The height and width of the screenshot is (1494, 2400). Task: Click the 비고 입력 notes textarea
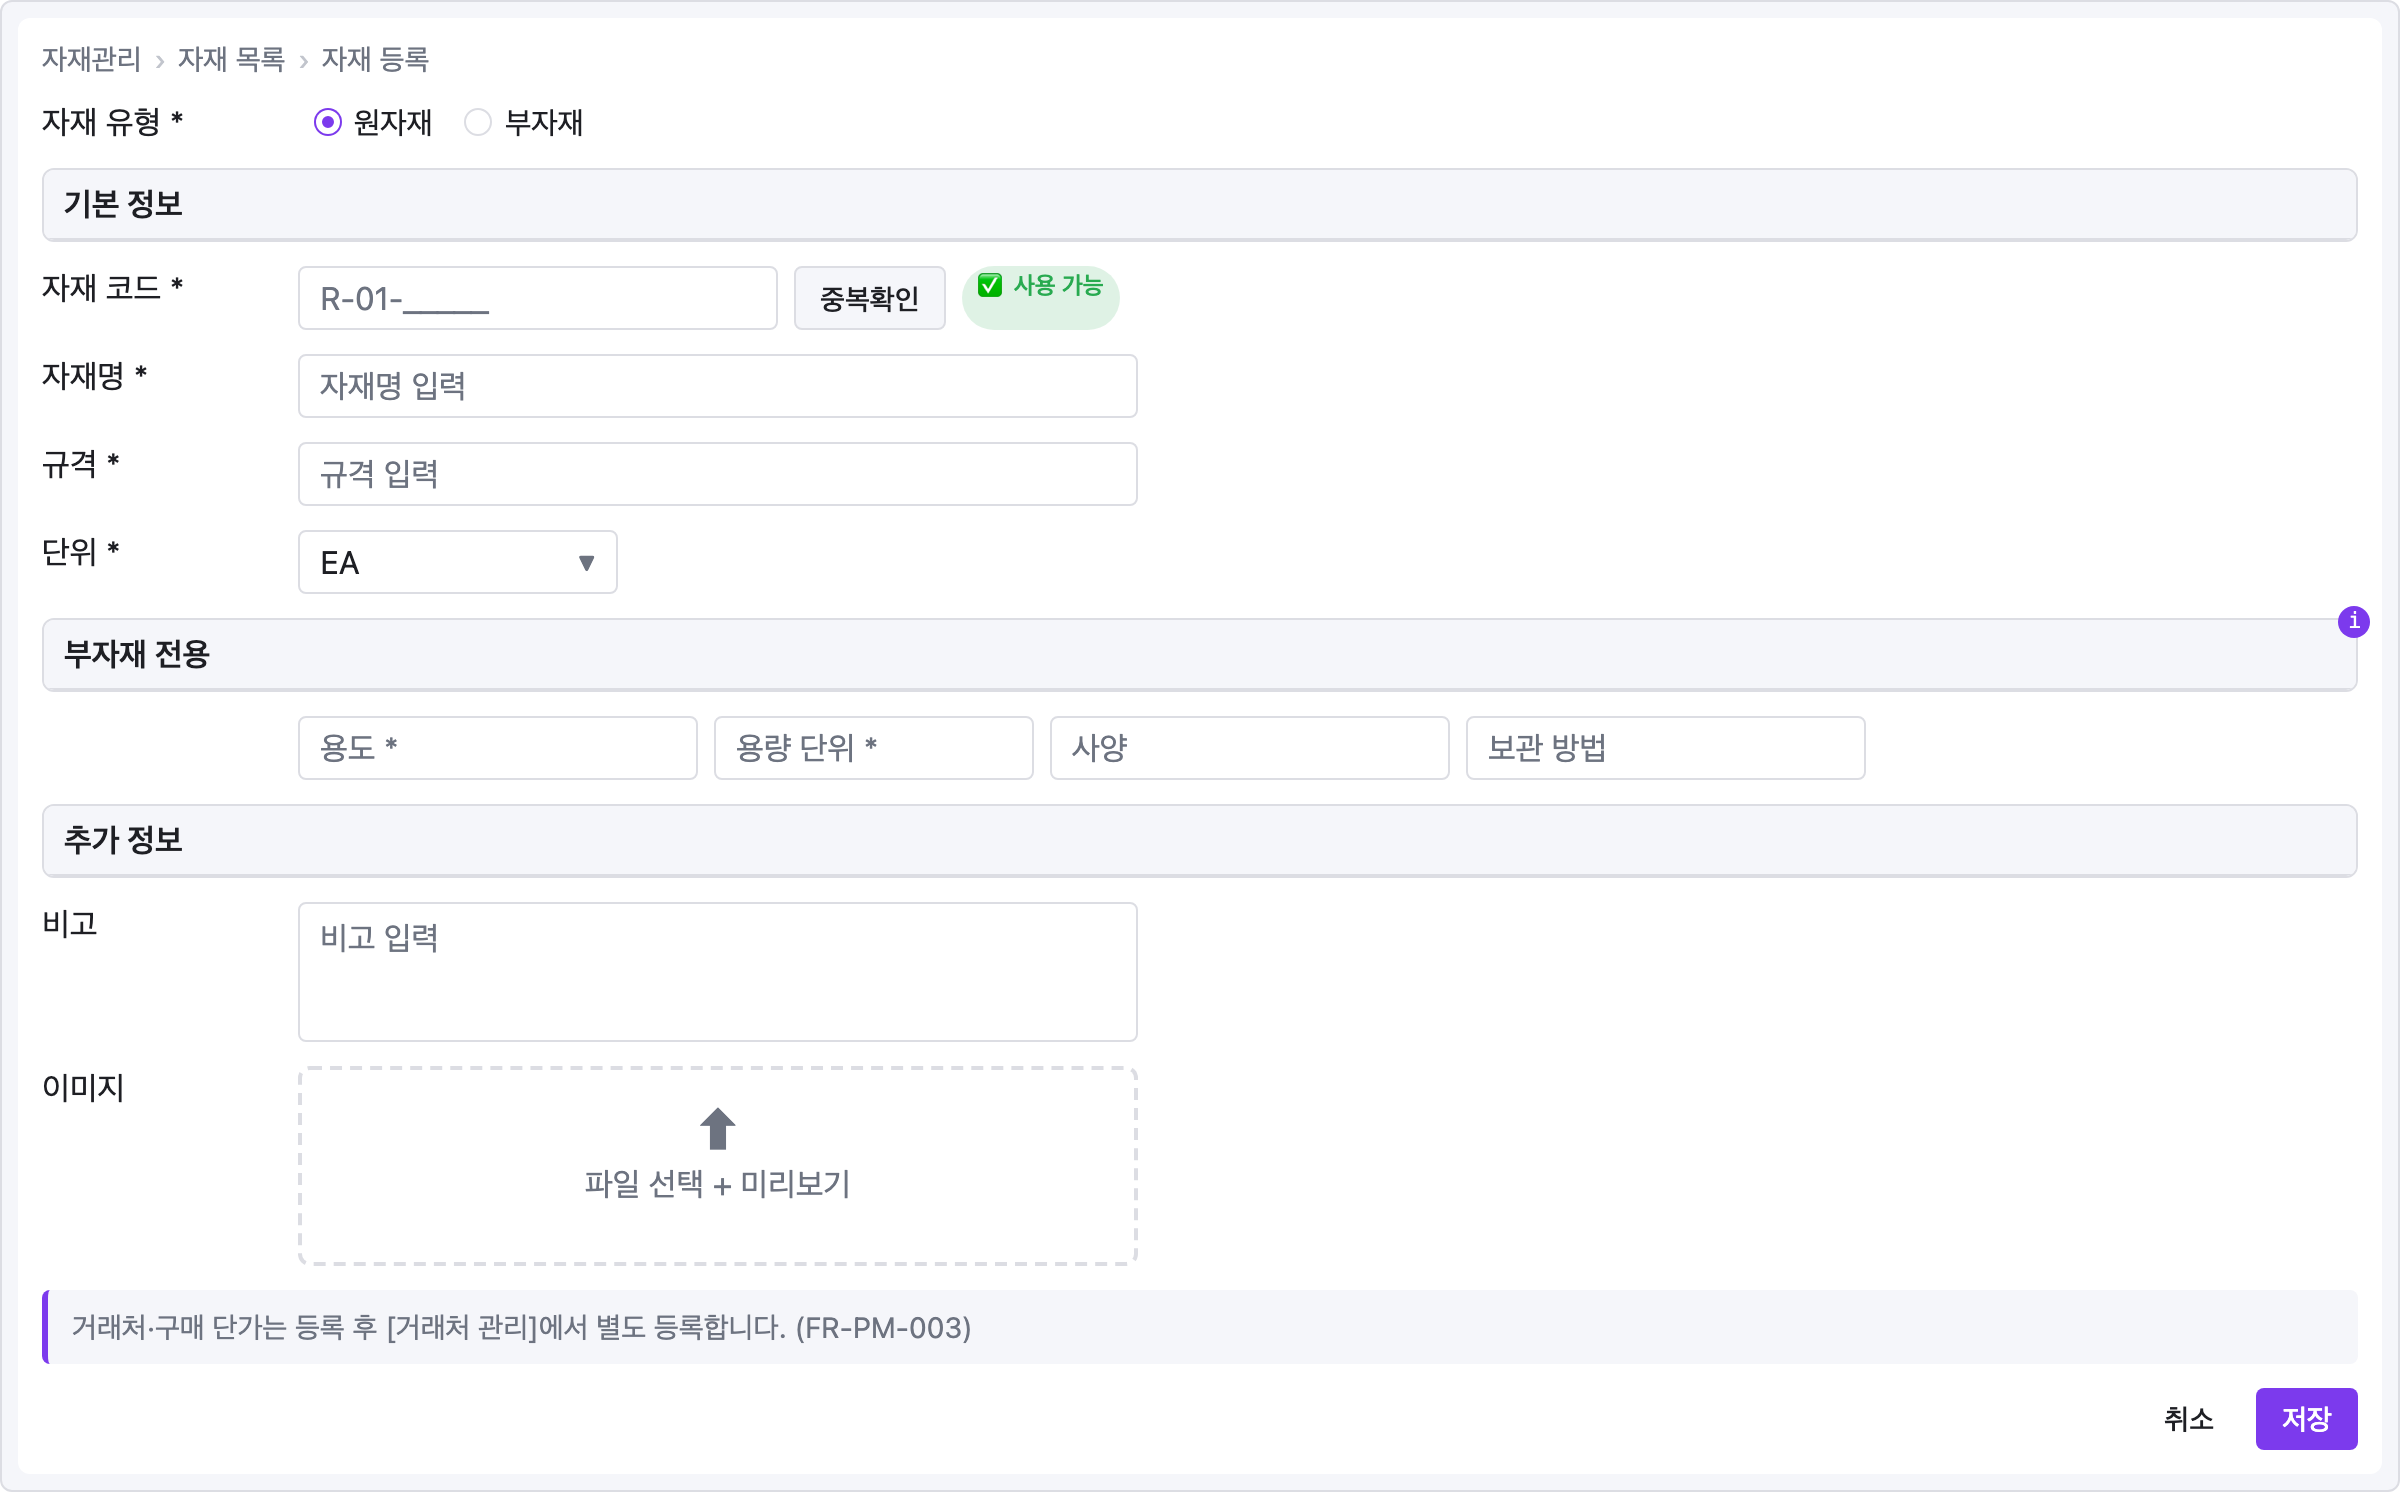coord(717,970)
